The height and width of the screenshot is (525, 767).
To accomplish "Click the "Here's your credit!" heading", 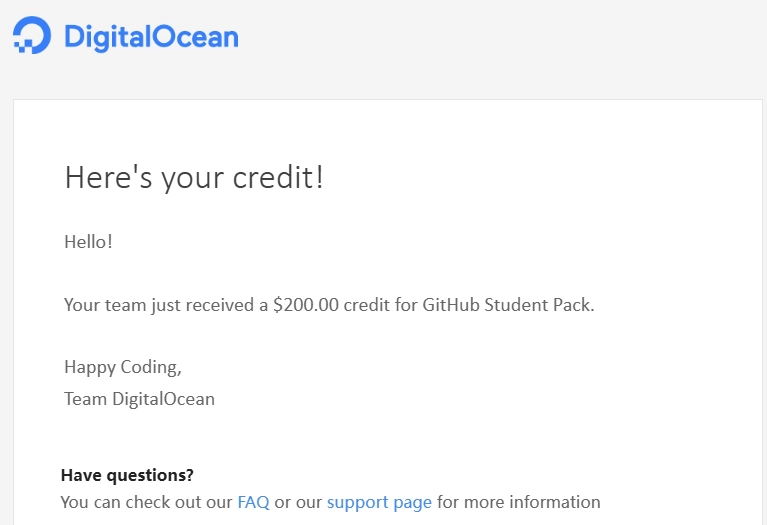I will point(194,178).
